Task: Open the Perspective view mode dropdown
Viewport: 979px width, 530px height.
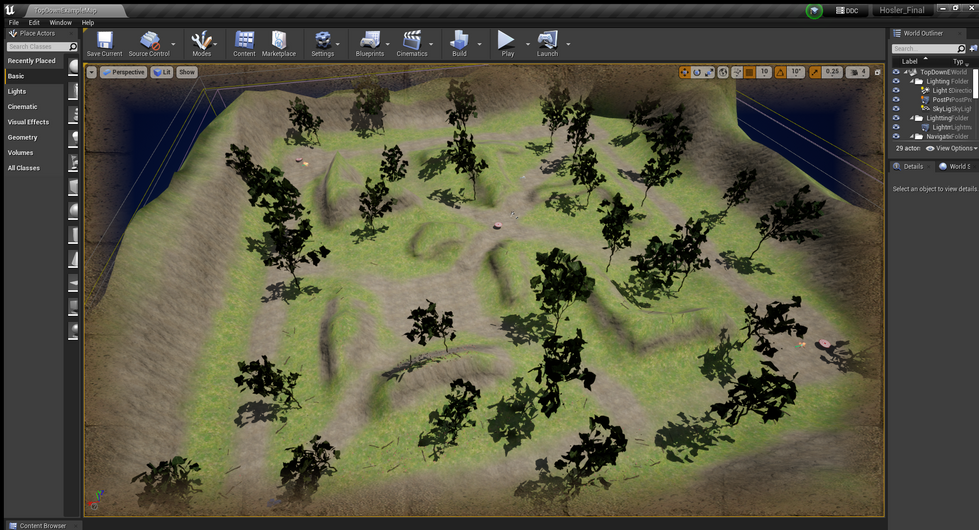Action: pos(123,72)
